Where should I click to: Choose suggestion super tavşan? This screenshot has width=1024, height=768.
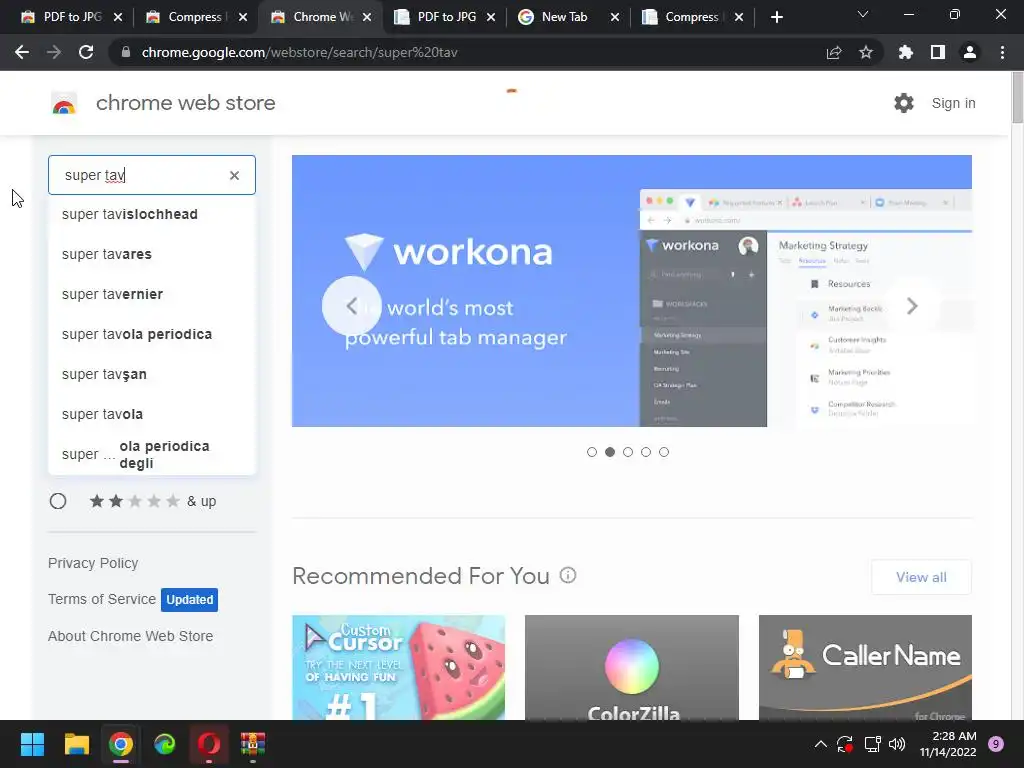click(x=152, y=374)
